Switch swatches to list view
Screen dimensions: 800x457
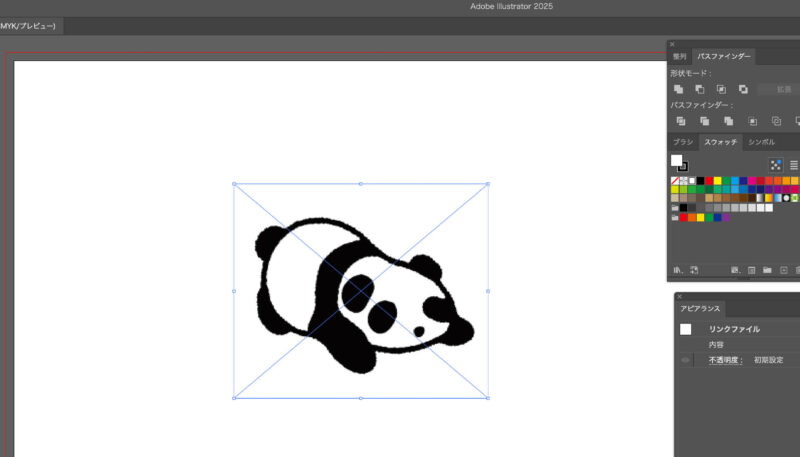pos(794,164)
